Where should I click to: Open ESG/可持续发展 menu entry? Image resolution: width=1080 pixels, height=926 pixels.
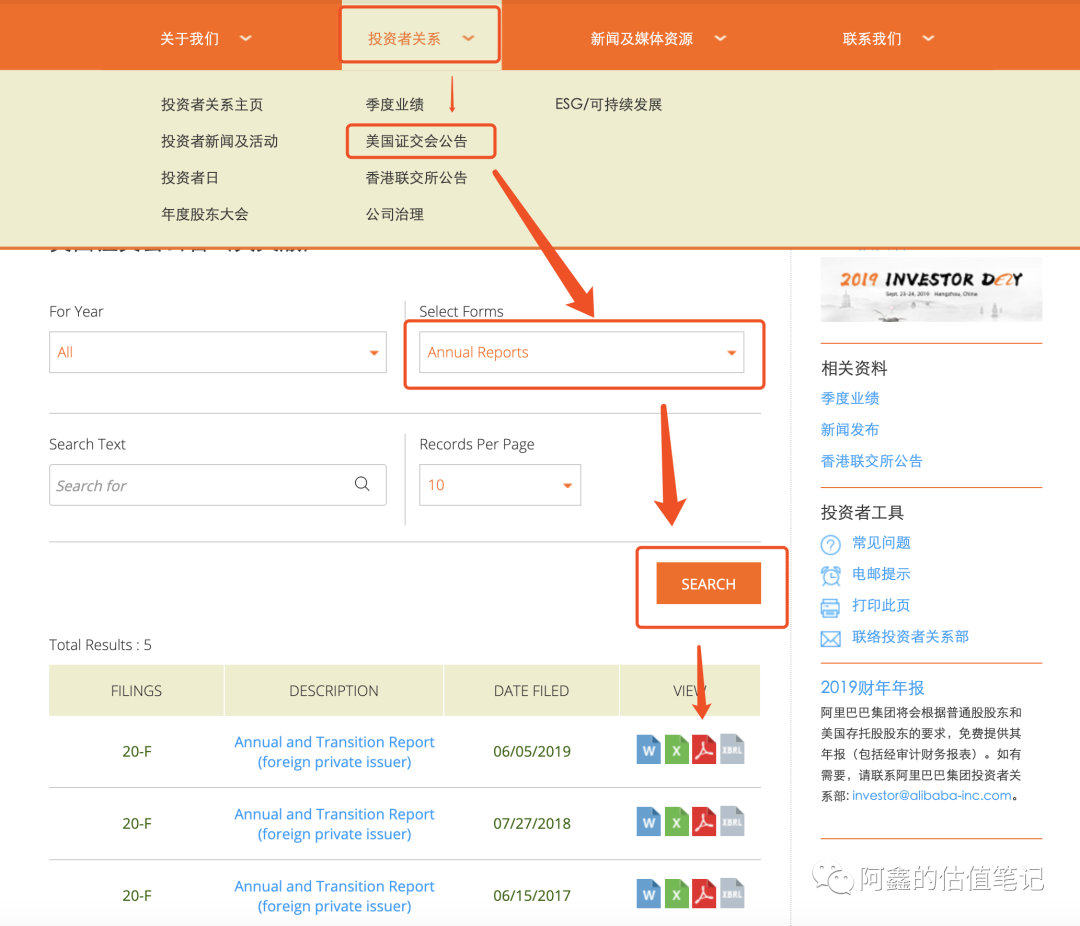[x=609, y=105]
